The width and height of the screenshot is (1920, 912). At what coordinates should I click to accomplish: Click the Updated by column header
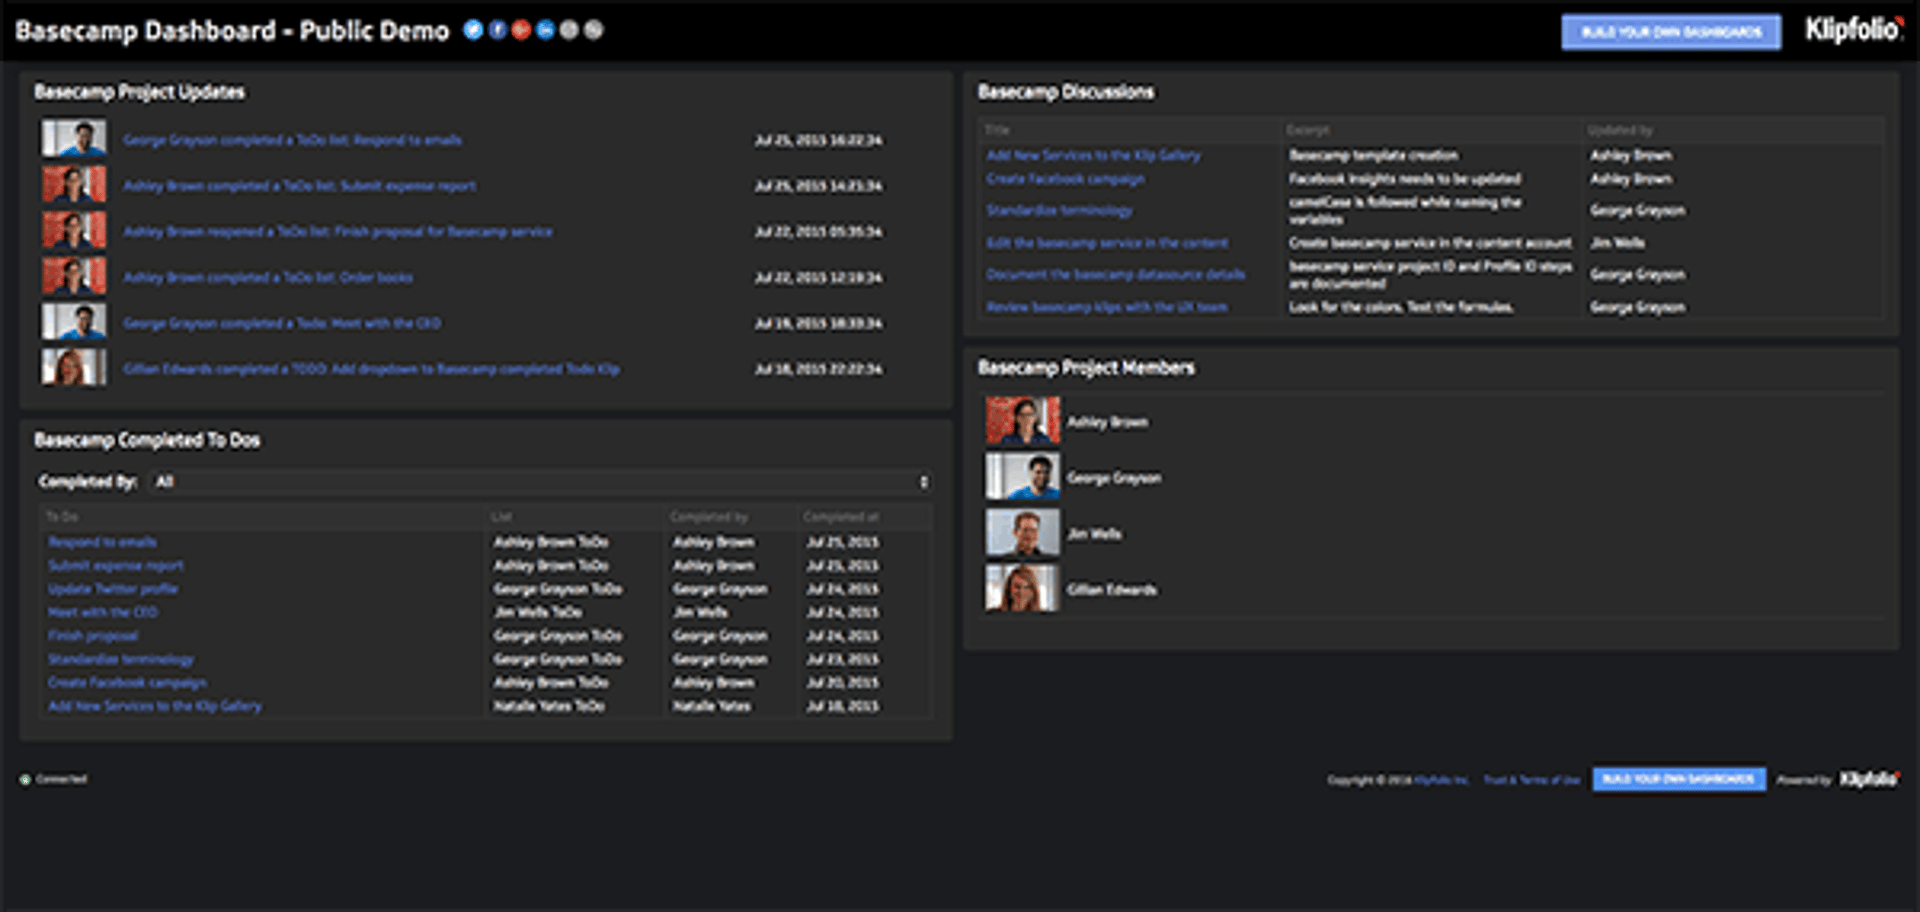(x=1620, y=130)
